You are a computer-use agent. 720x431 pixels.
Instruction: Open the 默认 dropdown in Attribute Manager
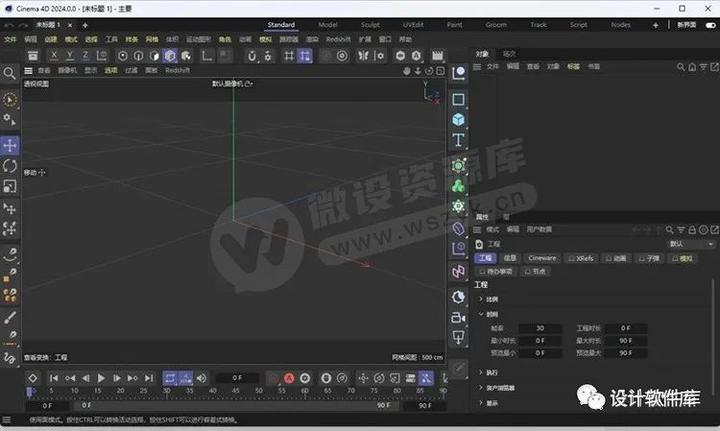point(691,244)
